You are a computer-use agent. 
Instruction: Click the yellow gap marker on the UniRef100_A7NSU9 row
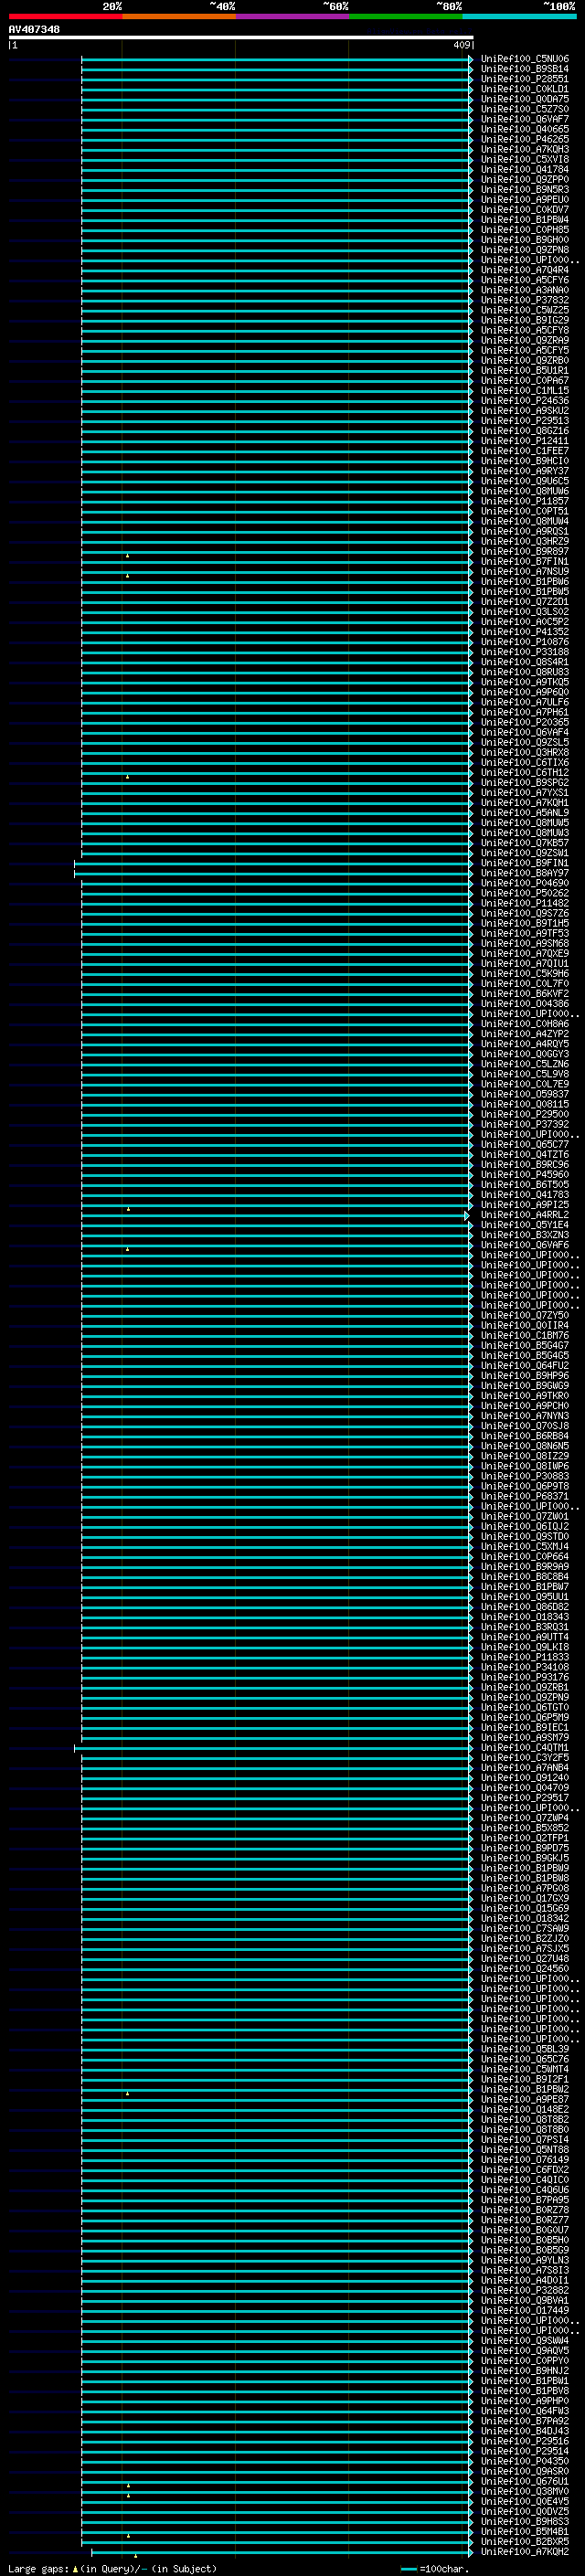point(127,575)
